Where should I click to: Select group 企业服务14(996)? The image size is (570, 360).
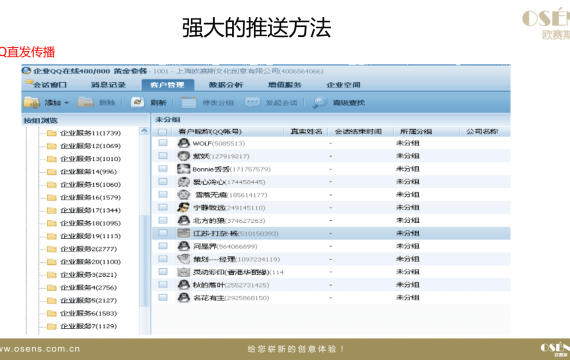88,172
